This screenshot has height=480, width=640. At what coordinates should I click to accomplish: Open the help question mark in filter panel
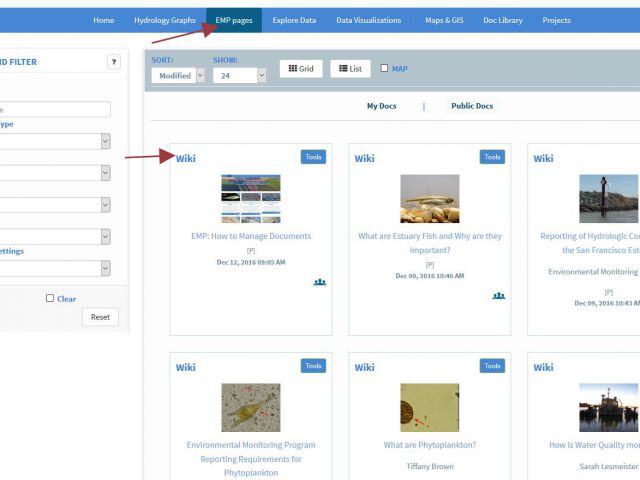(114, 62)
